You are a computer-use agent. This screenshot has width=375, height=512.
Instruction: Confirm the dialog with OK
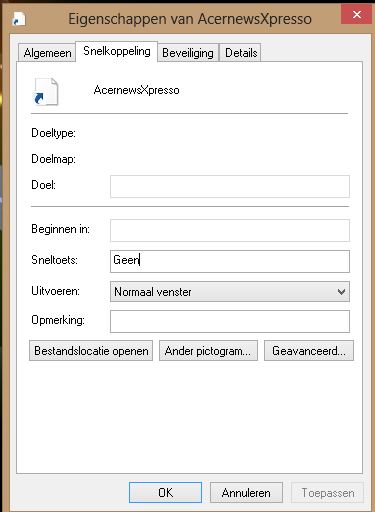tap(165, 492)
